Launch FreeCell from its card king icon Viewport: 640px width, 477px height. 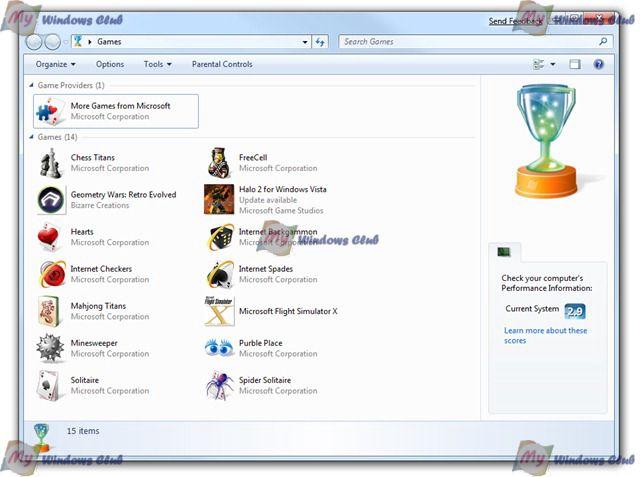pos(219,163)
